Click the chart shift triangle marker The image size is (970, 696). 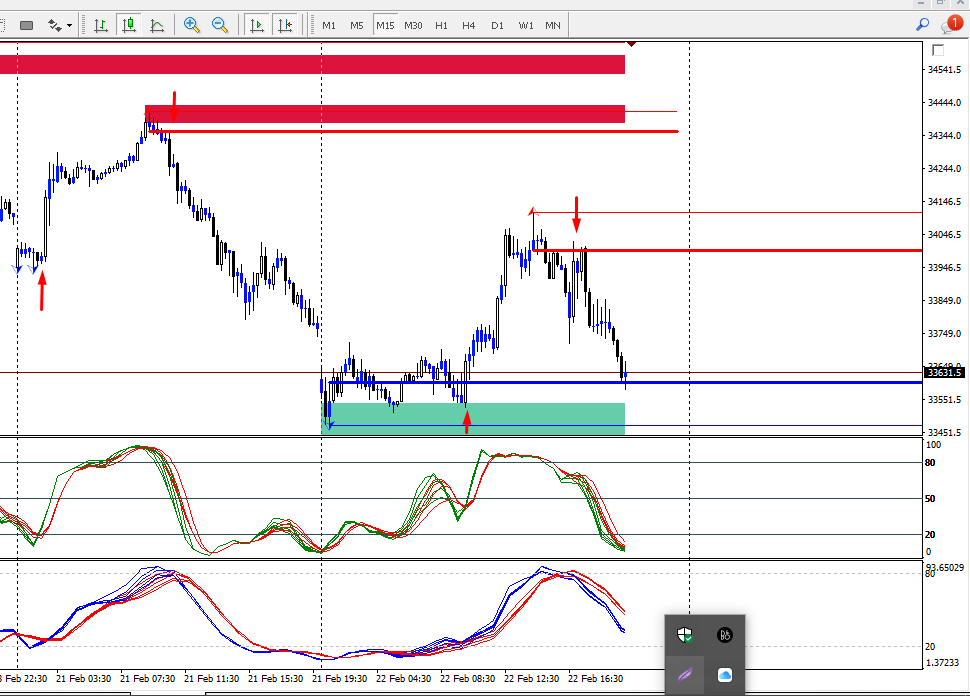click(x=631, y=44)
